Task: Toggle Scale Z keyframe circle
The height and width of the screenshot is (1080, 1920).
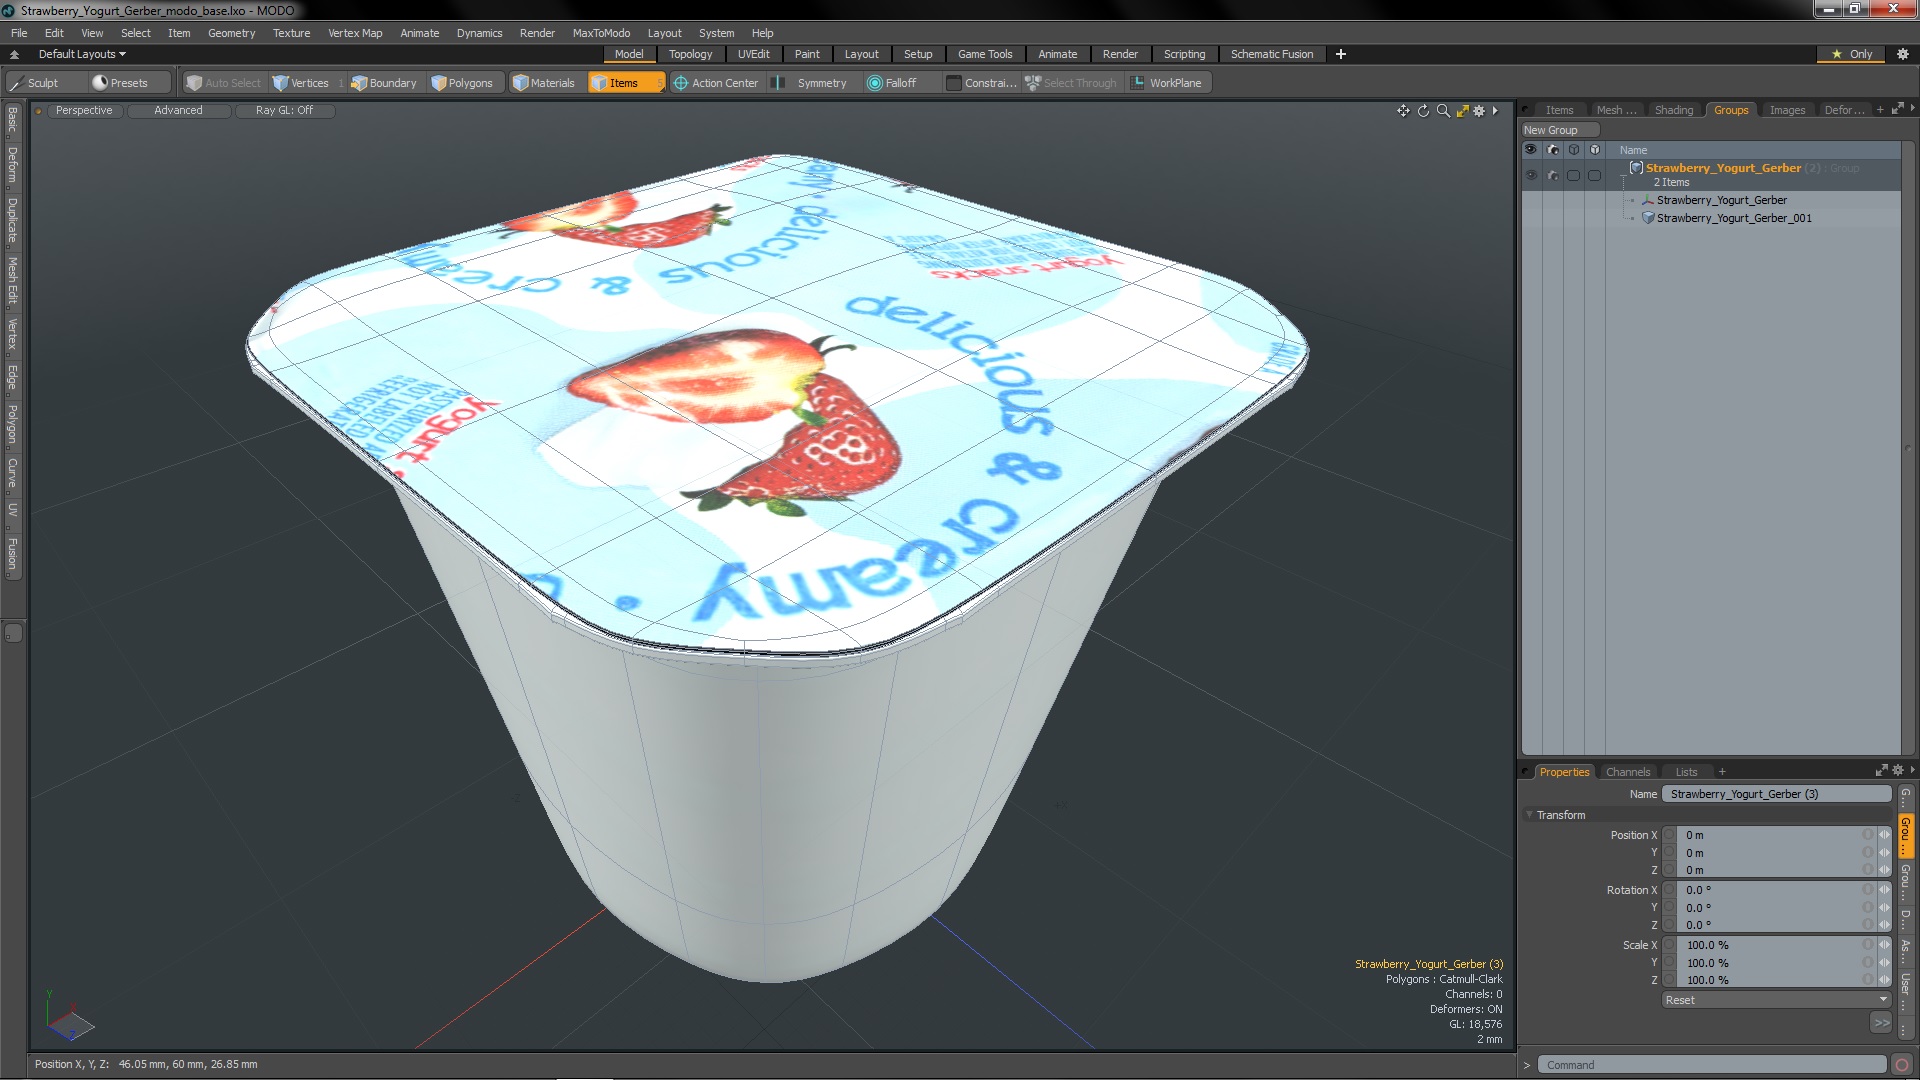Action: (x=1668, y=980)
